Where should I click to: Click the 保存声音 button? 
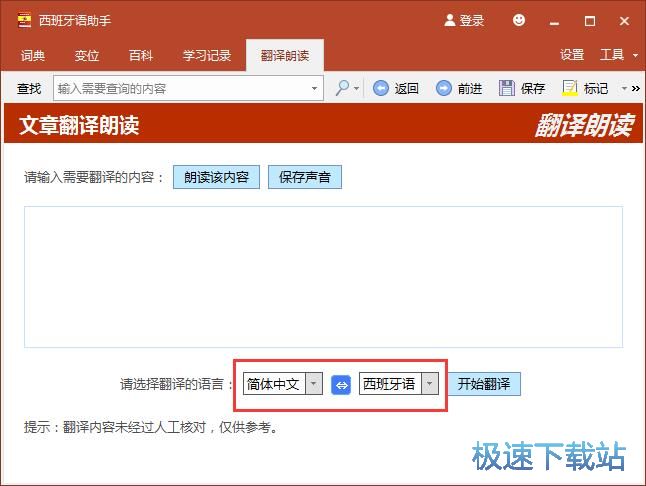(x=305, y=177)
